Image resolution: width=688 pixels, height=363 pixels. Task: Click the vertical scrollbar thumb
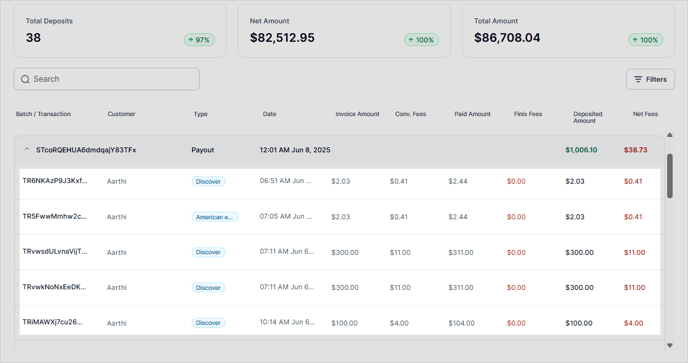coord(670,176)
